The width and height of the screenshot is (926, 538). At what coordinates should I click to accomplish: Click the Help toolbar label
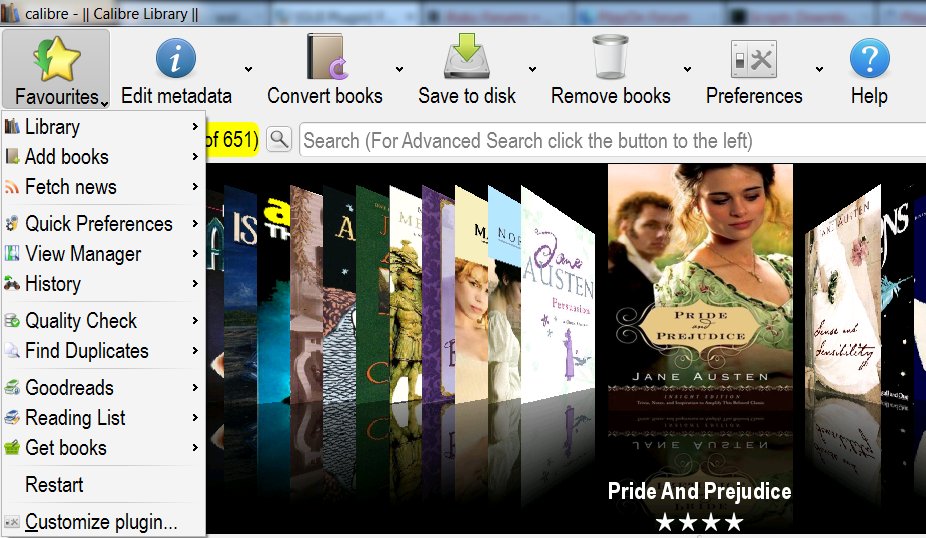point(869,96)
